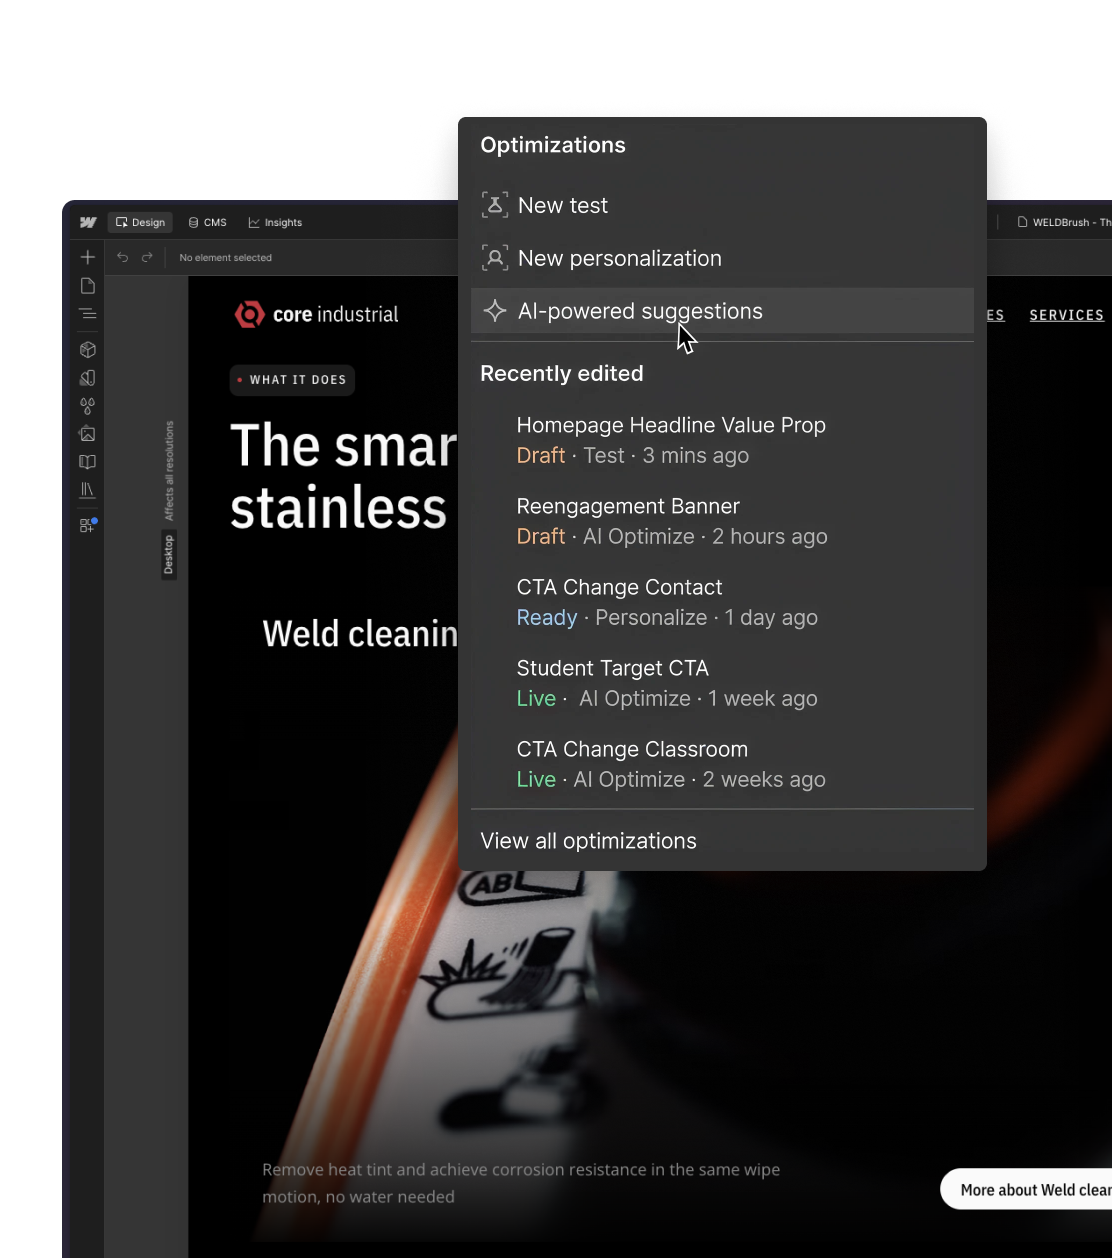The width and height of the screenshot is (1112, 1258).
Task: Click 'Draft · AI Optimize · 2 hours ago' status
Action: 672,537
